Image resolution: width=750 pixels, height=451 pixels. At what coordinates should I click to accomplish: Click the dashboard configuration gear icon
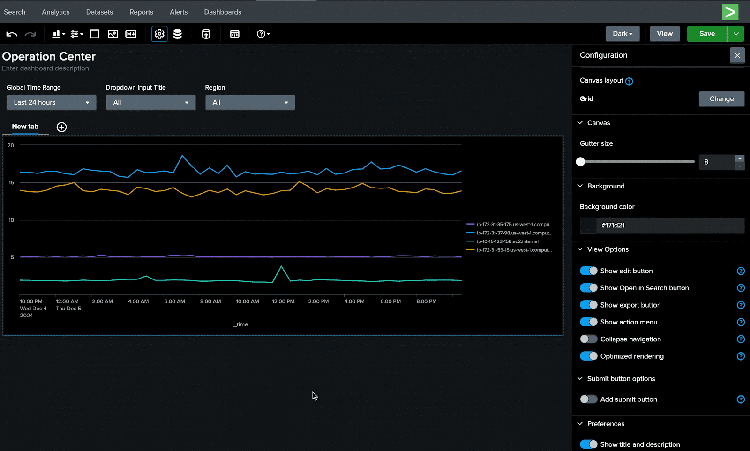(159, 34)
